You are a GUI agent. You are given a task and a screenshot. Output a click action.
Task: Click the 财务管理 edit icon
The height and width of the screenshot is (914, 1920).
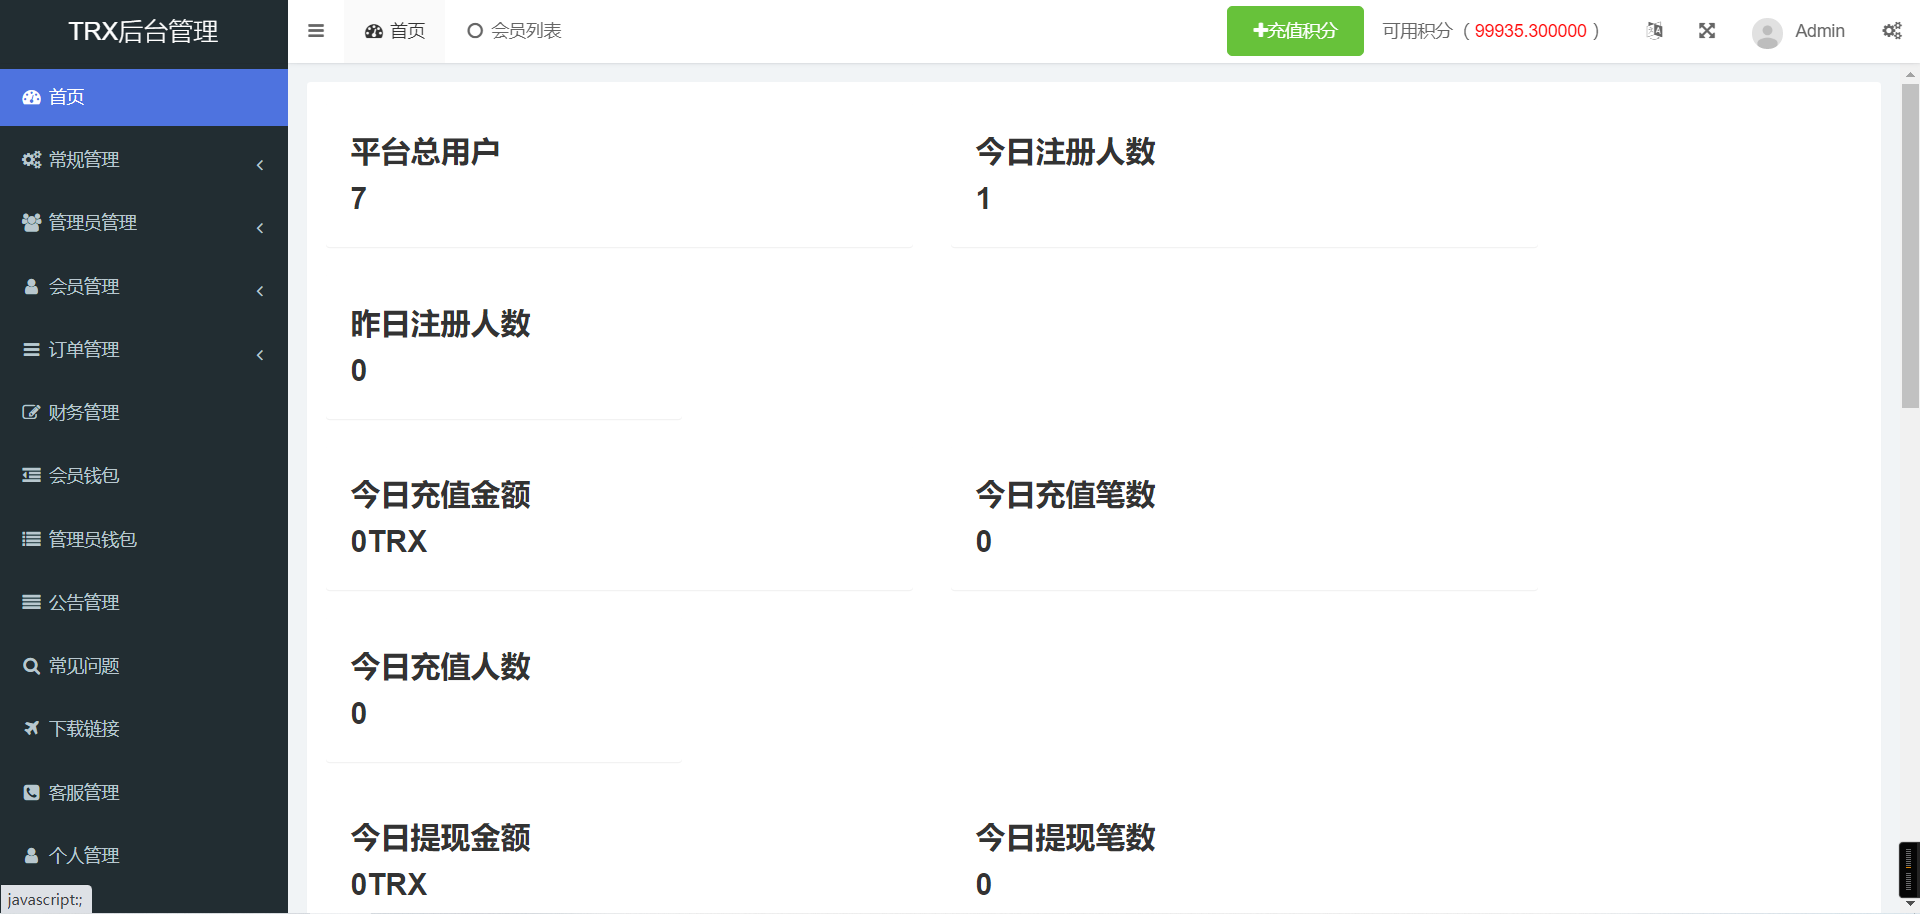point(31,412)
